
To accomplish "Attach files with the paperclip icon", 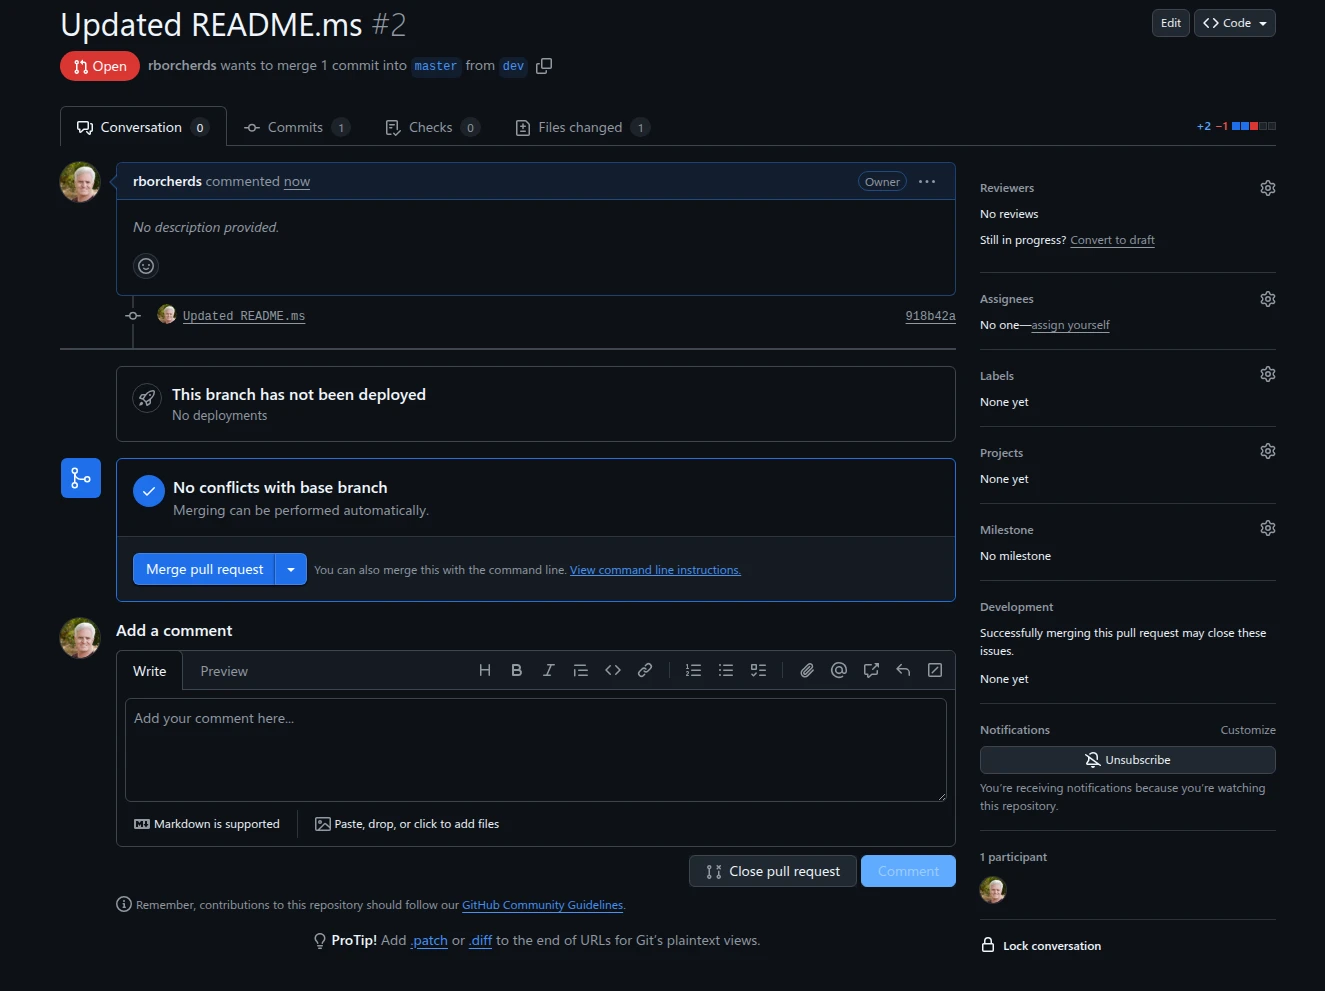I will tap(807, 670).
